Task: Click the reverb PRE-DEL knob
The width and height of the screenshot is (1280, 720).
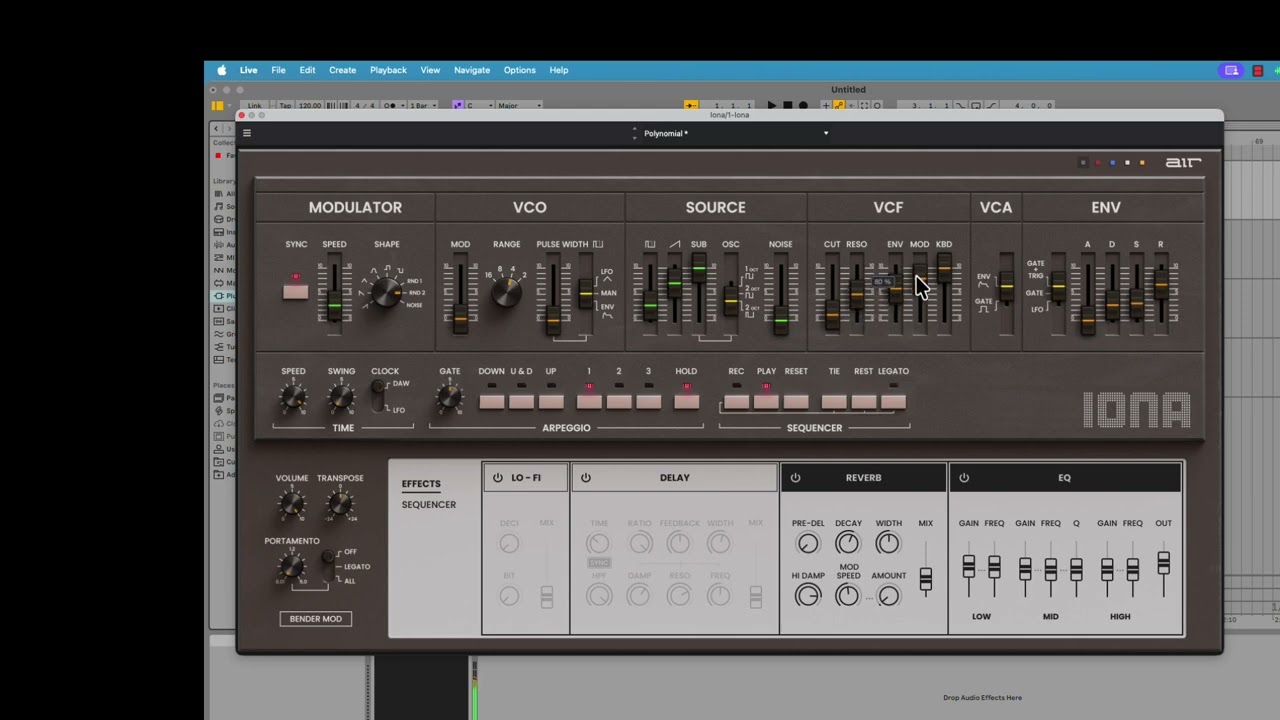Action: 807,544
